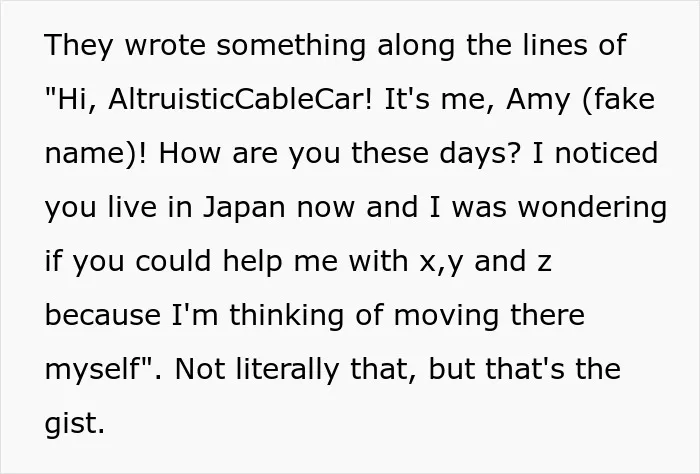Click the word "moving" in the paragraph
The width and height of the screenshot is (700, 474).
click(446, 317)
